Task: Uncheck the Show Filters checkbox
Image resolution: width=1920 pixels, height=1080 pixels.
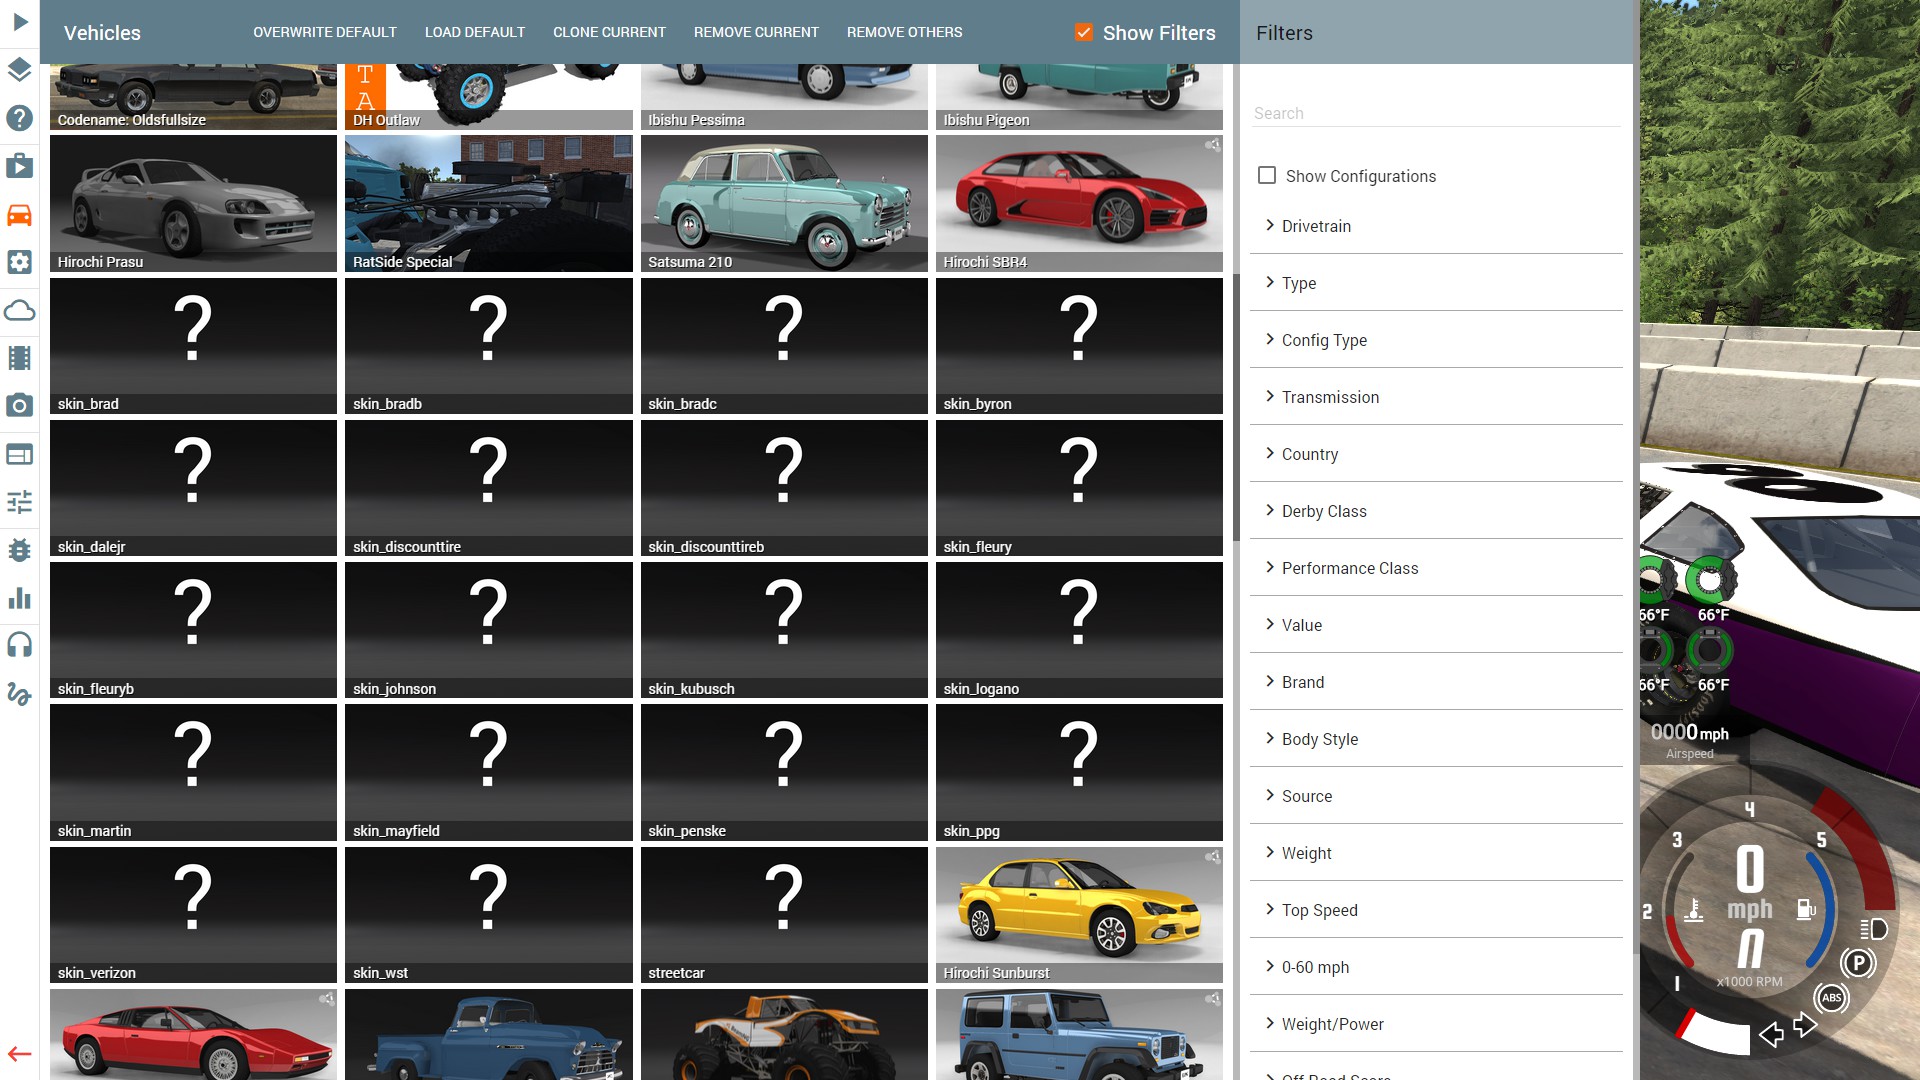Action: tap(1083, 32)
